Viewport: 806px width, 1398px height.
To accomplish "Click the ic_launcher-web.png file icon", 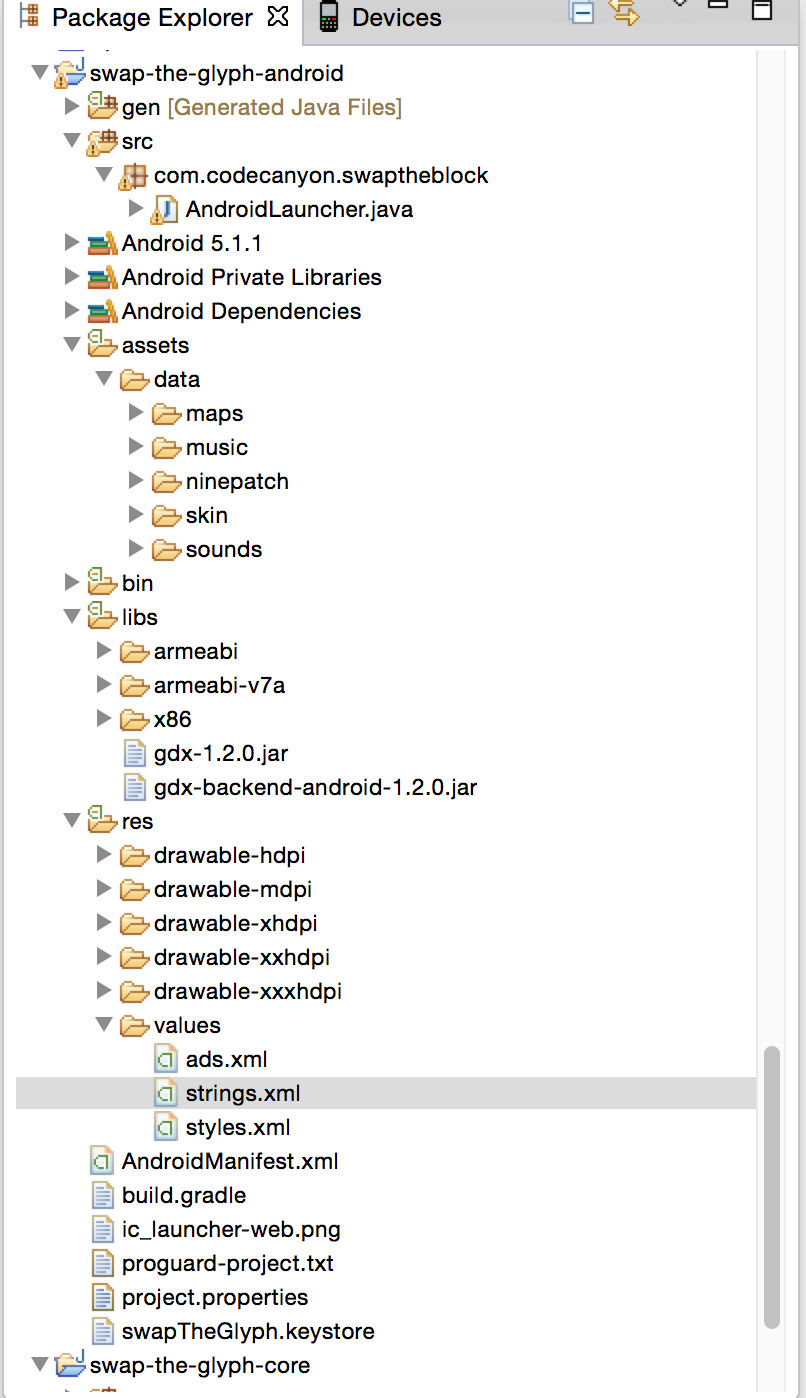I will click(102, 1229).
